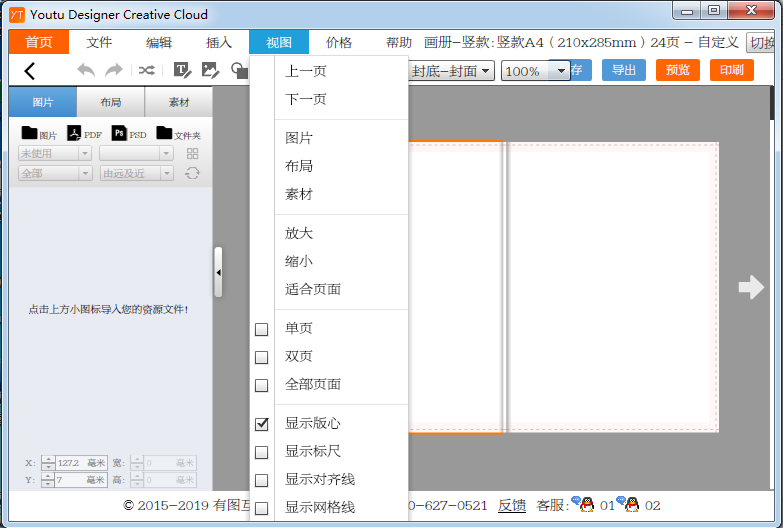Click the Y value stepper arrows
The height and width of the screenshot is (528, 783).
pos(48,480)
